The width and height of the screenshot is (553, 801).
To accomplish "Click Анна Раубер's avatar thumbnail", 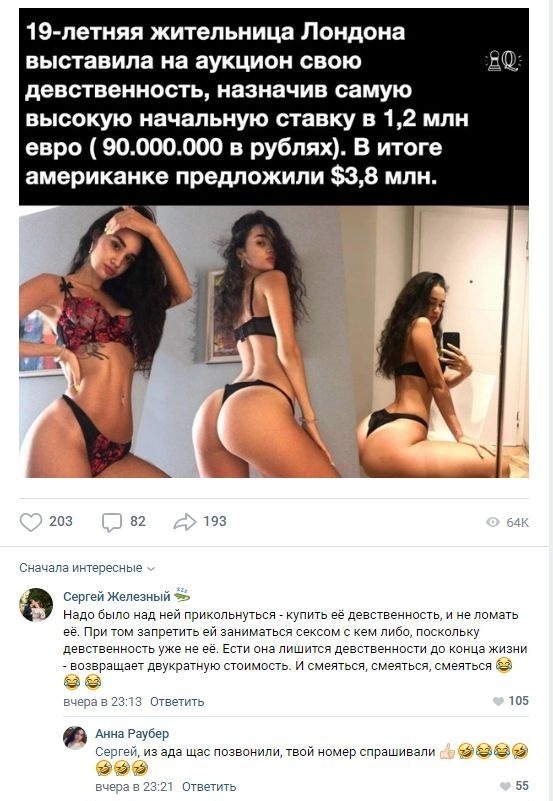I will (x=75, y=738).
